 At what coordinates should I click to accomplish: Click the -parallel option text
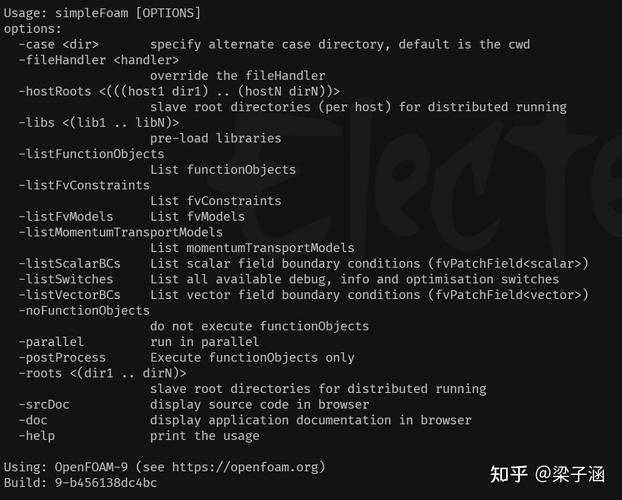pyautogui.click(x=51, y=341)
